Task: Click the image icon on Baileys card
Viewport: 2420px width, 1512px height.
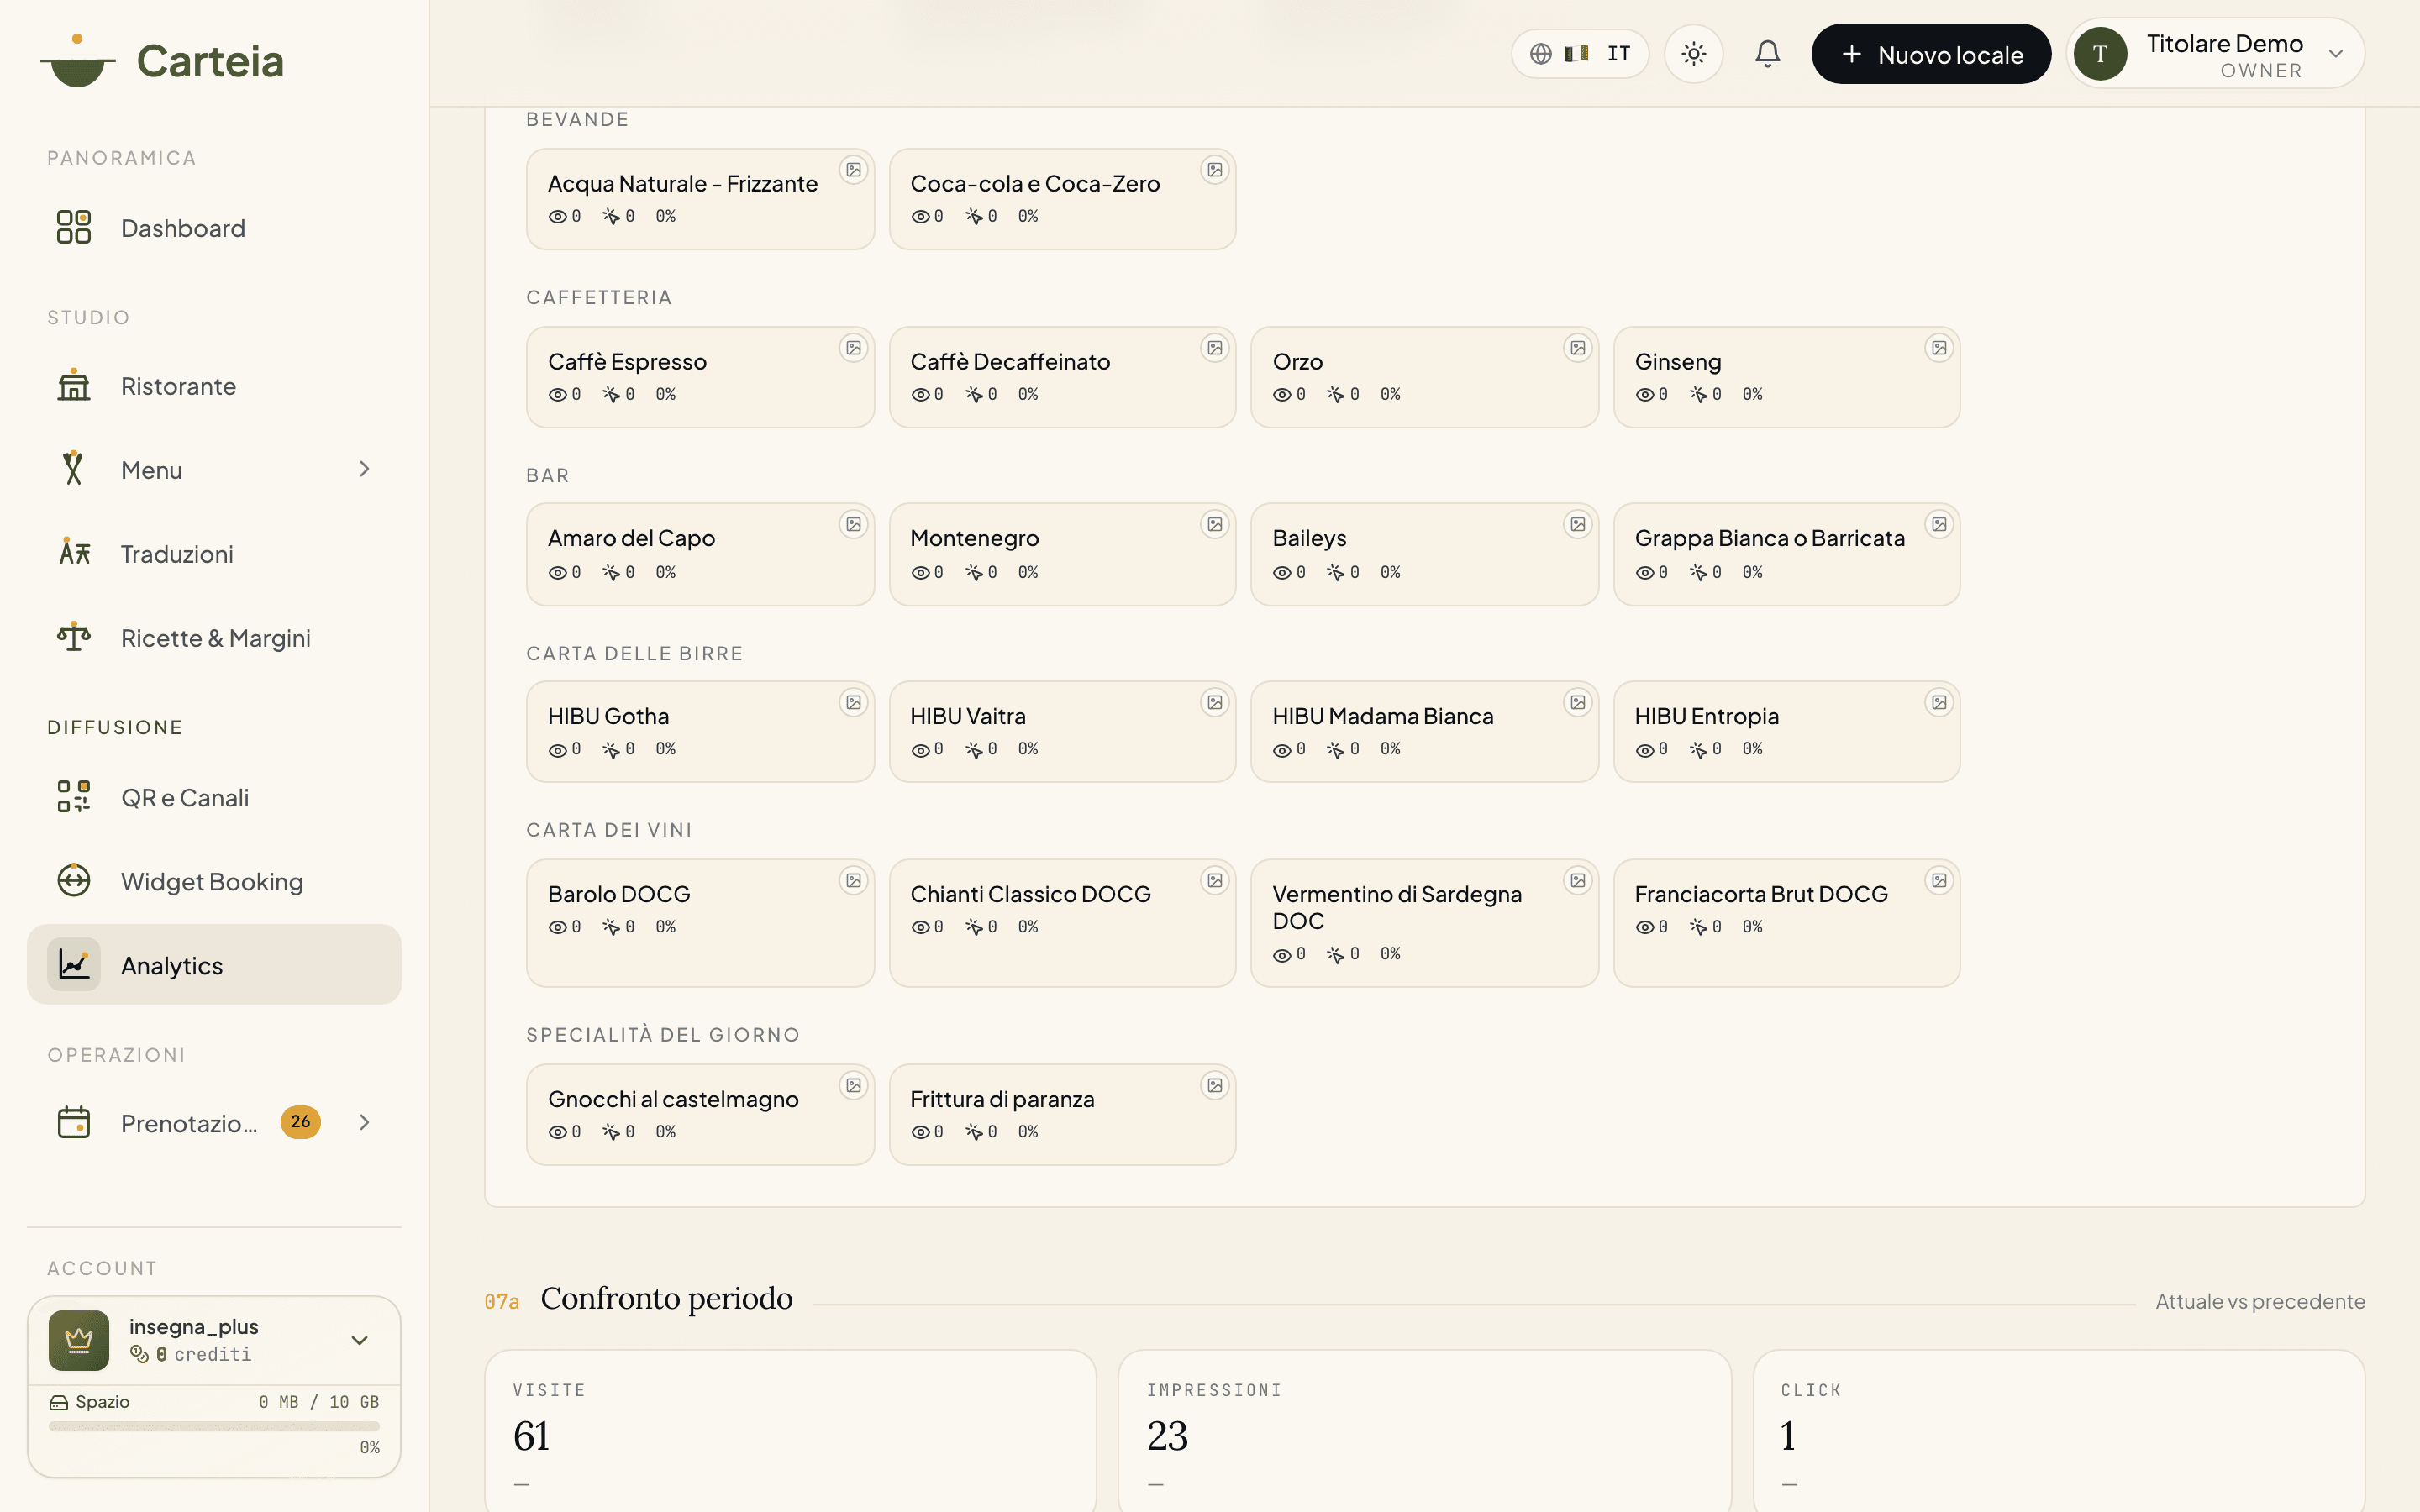Action: coord(1578,524)
